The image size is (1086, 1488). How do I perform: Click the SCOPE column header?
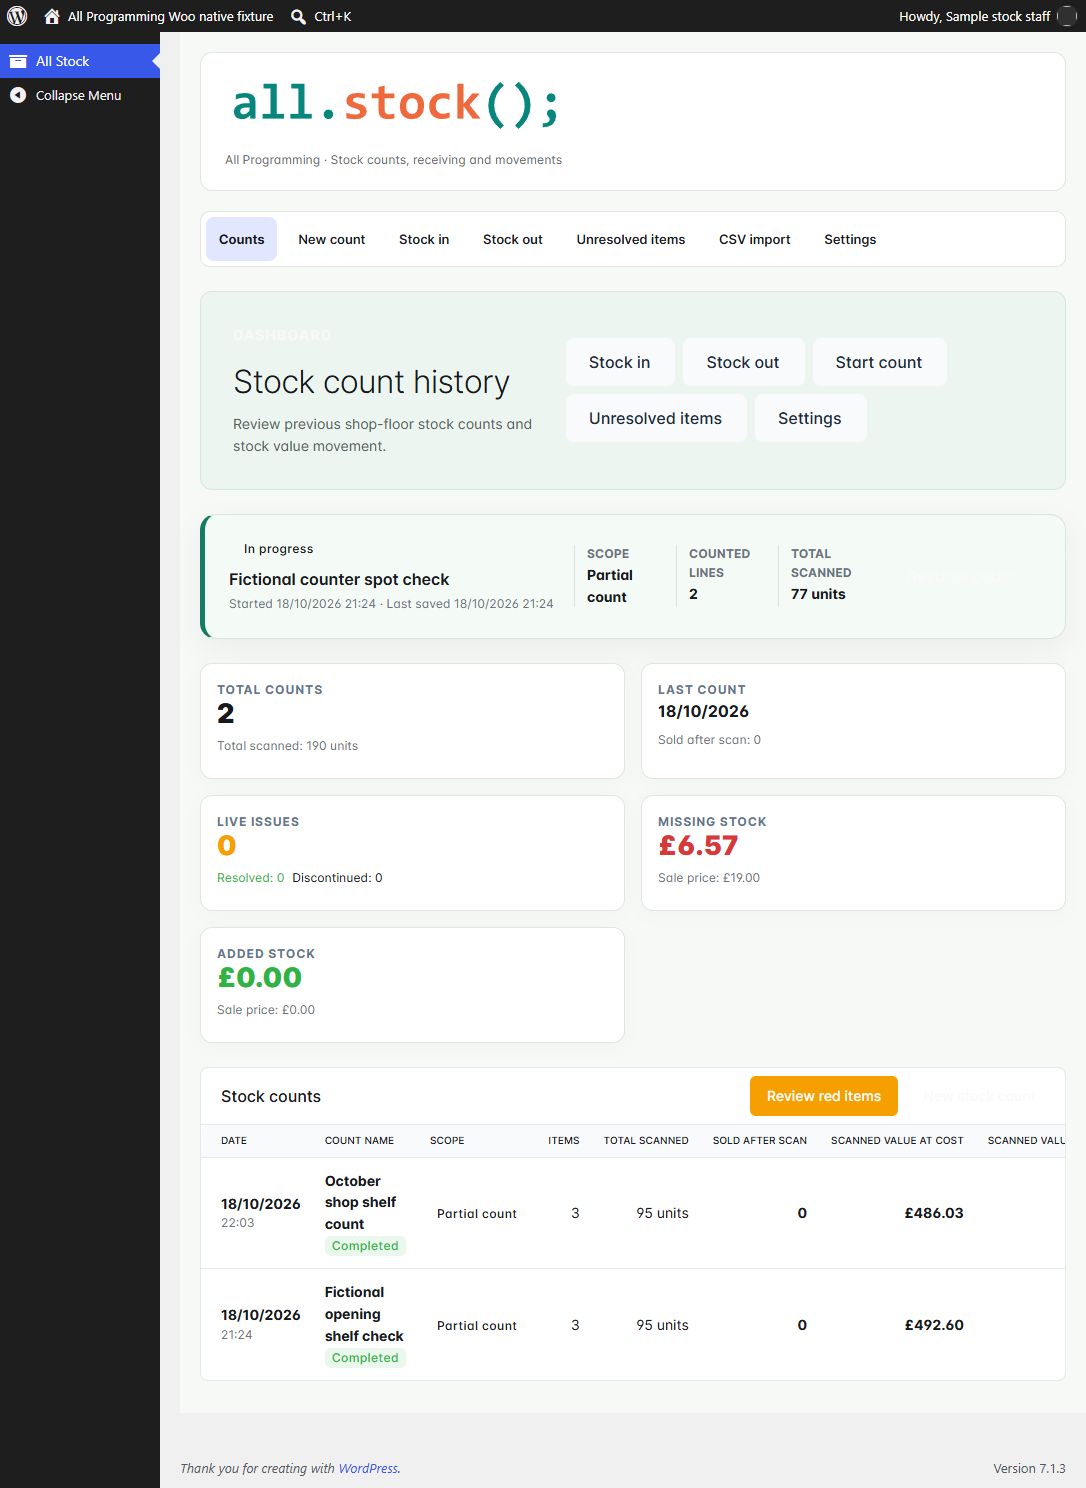pyautogui.click(x=447, y=1141)
